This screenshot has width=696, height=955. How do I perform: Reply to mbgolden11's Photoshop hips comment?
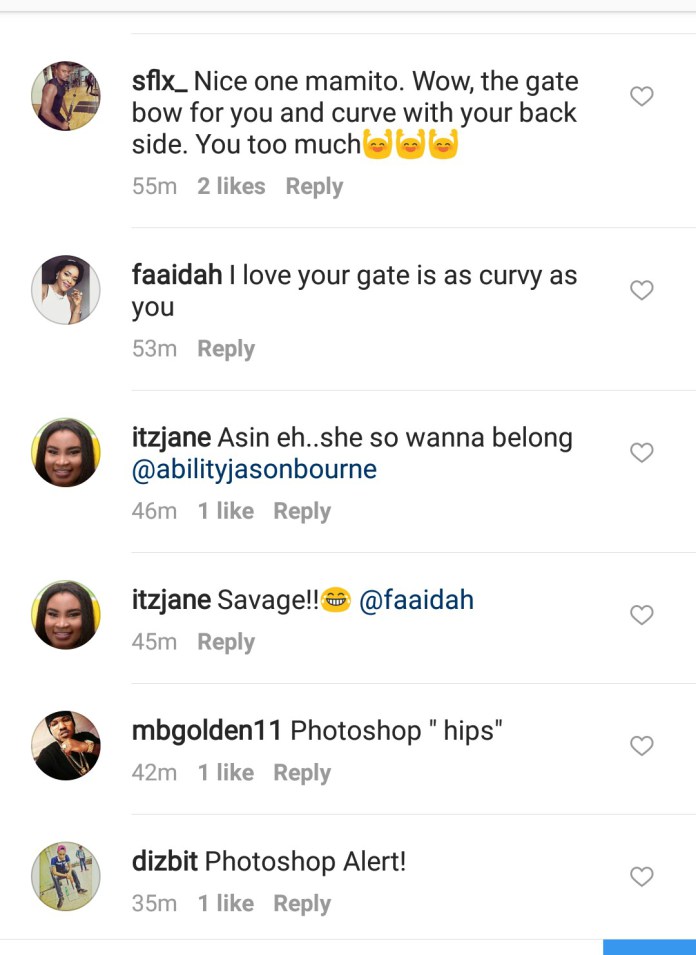(x=302, y=773)
